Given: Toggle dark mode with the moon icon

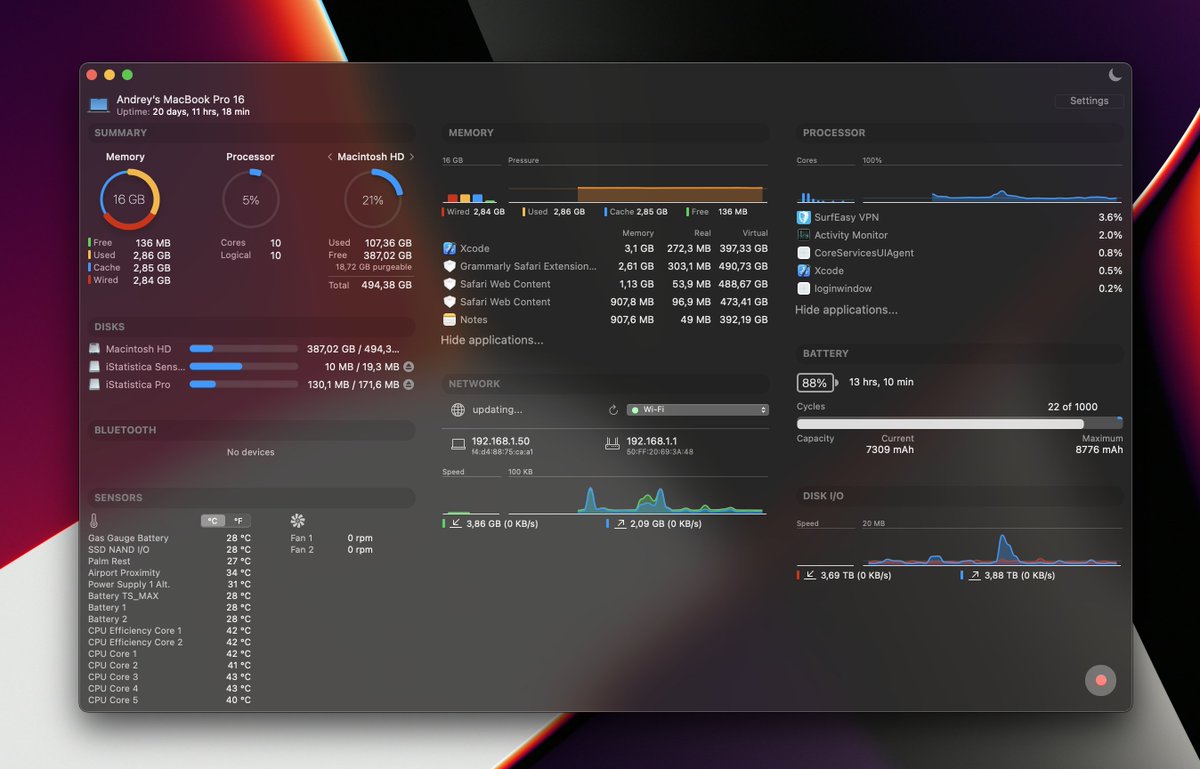Looking at the screenshot, I should pos(1115,75).
